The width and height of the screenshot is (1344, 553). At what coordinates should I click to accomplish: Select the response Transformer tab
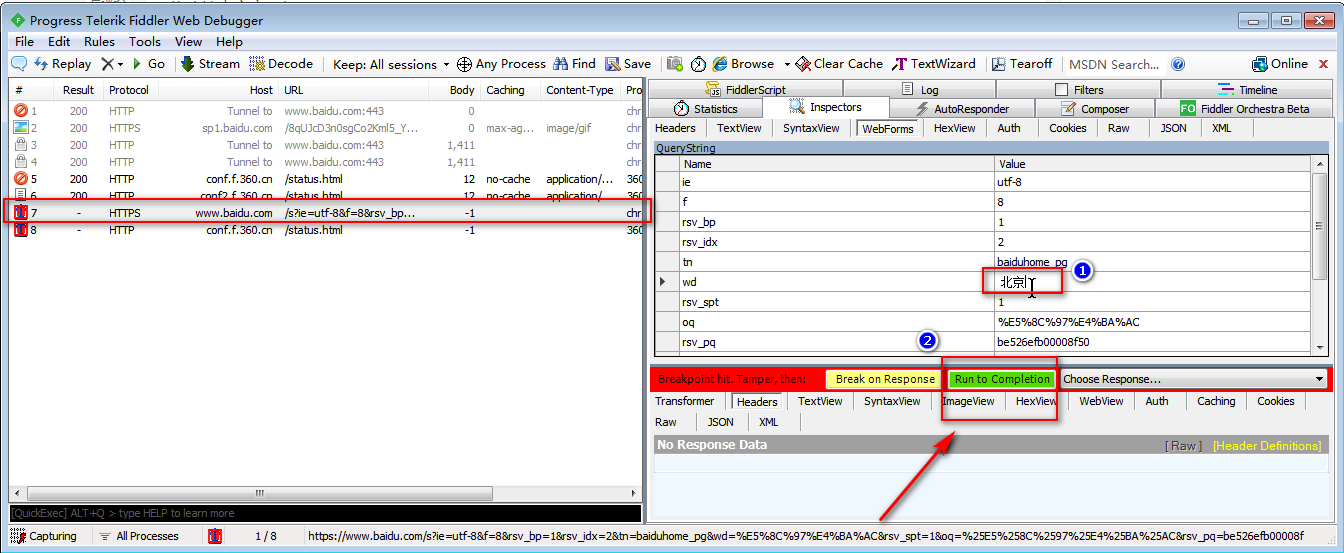point(684,401)
